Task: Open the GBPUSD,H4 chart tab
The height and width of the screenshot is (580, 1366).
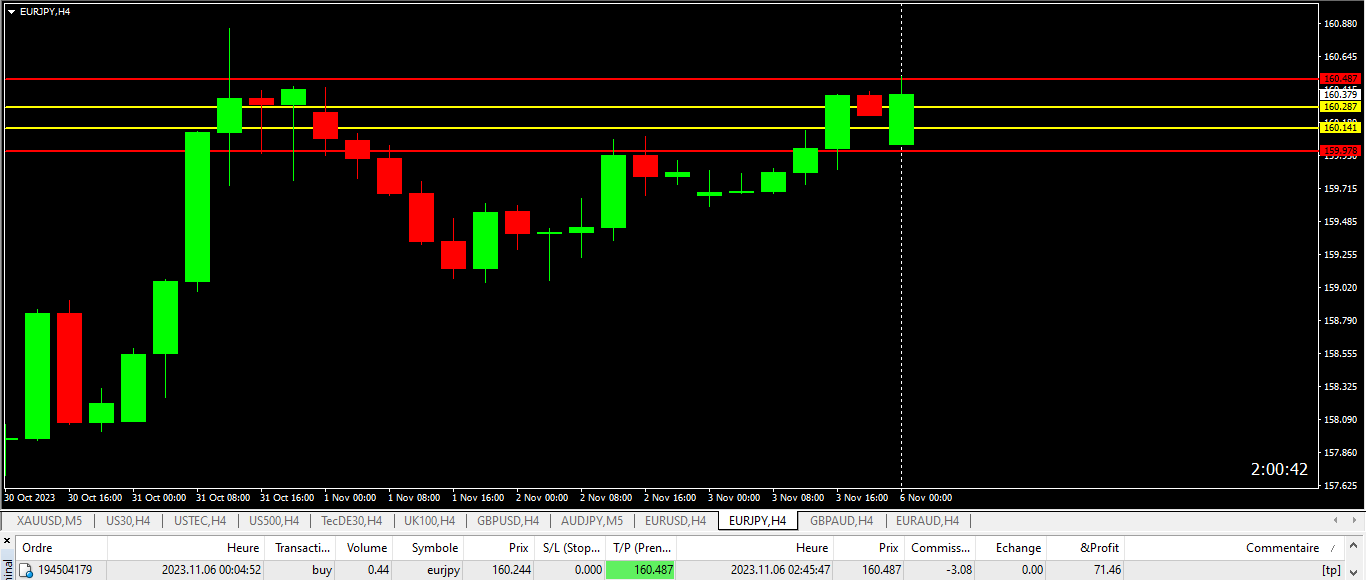Action: coord(508,521)
